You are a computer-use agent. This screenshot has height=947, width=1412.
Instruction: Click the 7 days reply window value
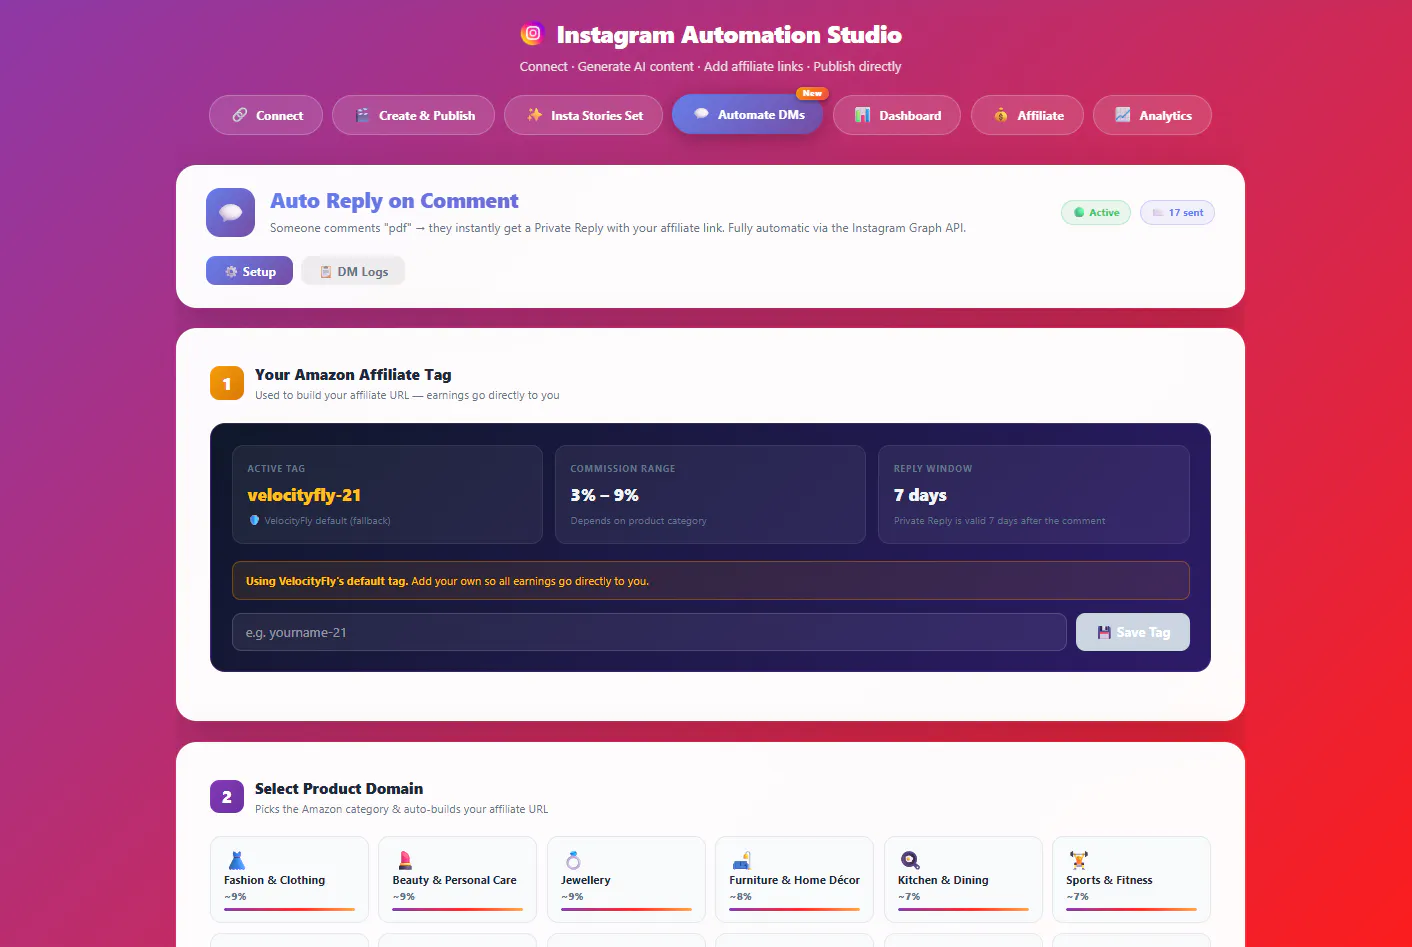click(920, 495)
